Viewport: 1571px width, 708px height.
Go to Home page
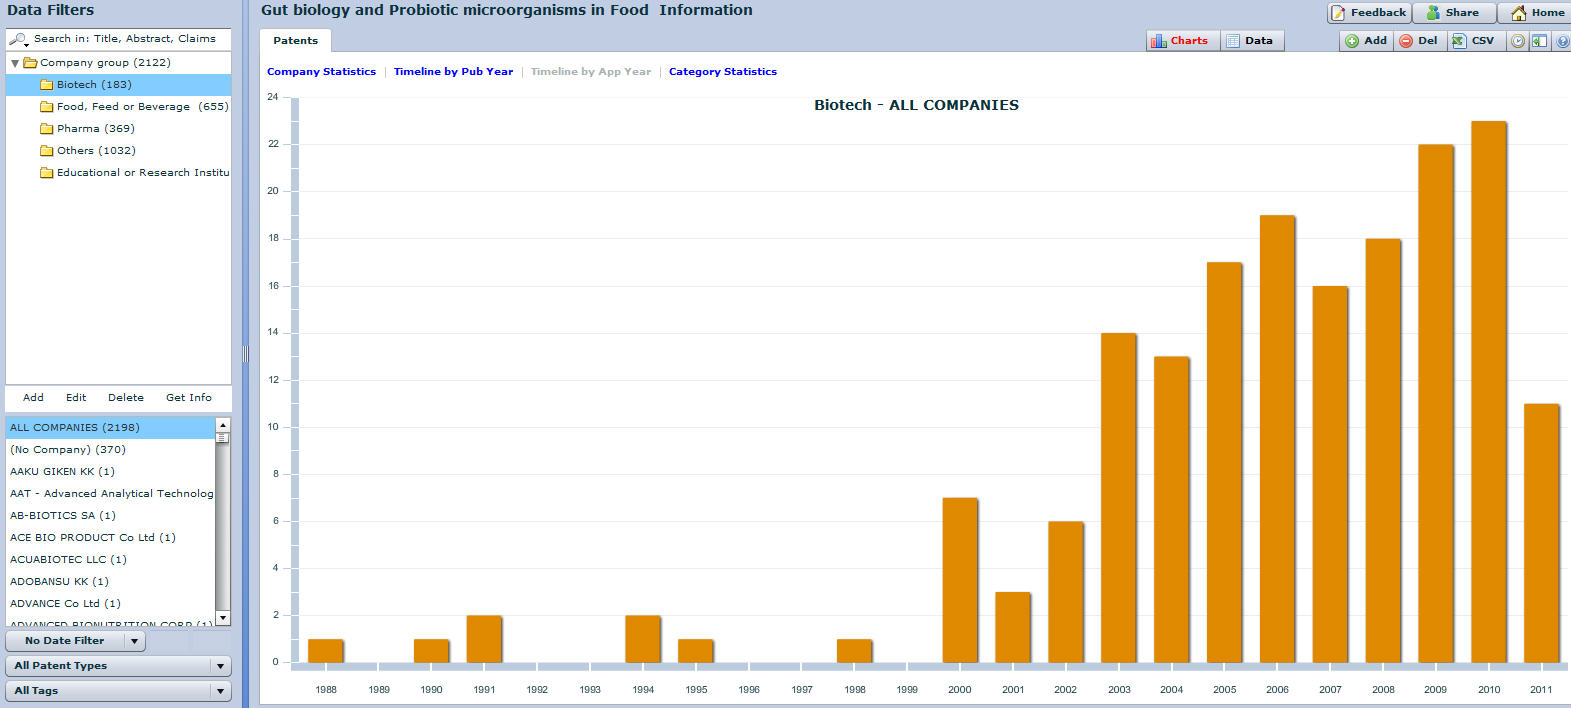coord(1537,13)
